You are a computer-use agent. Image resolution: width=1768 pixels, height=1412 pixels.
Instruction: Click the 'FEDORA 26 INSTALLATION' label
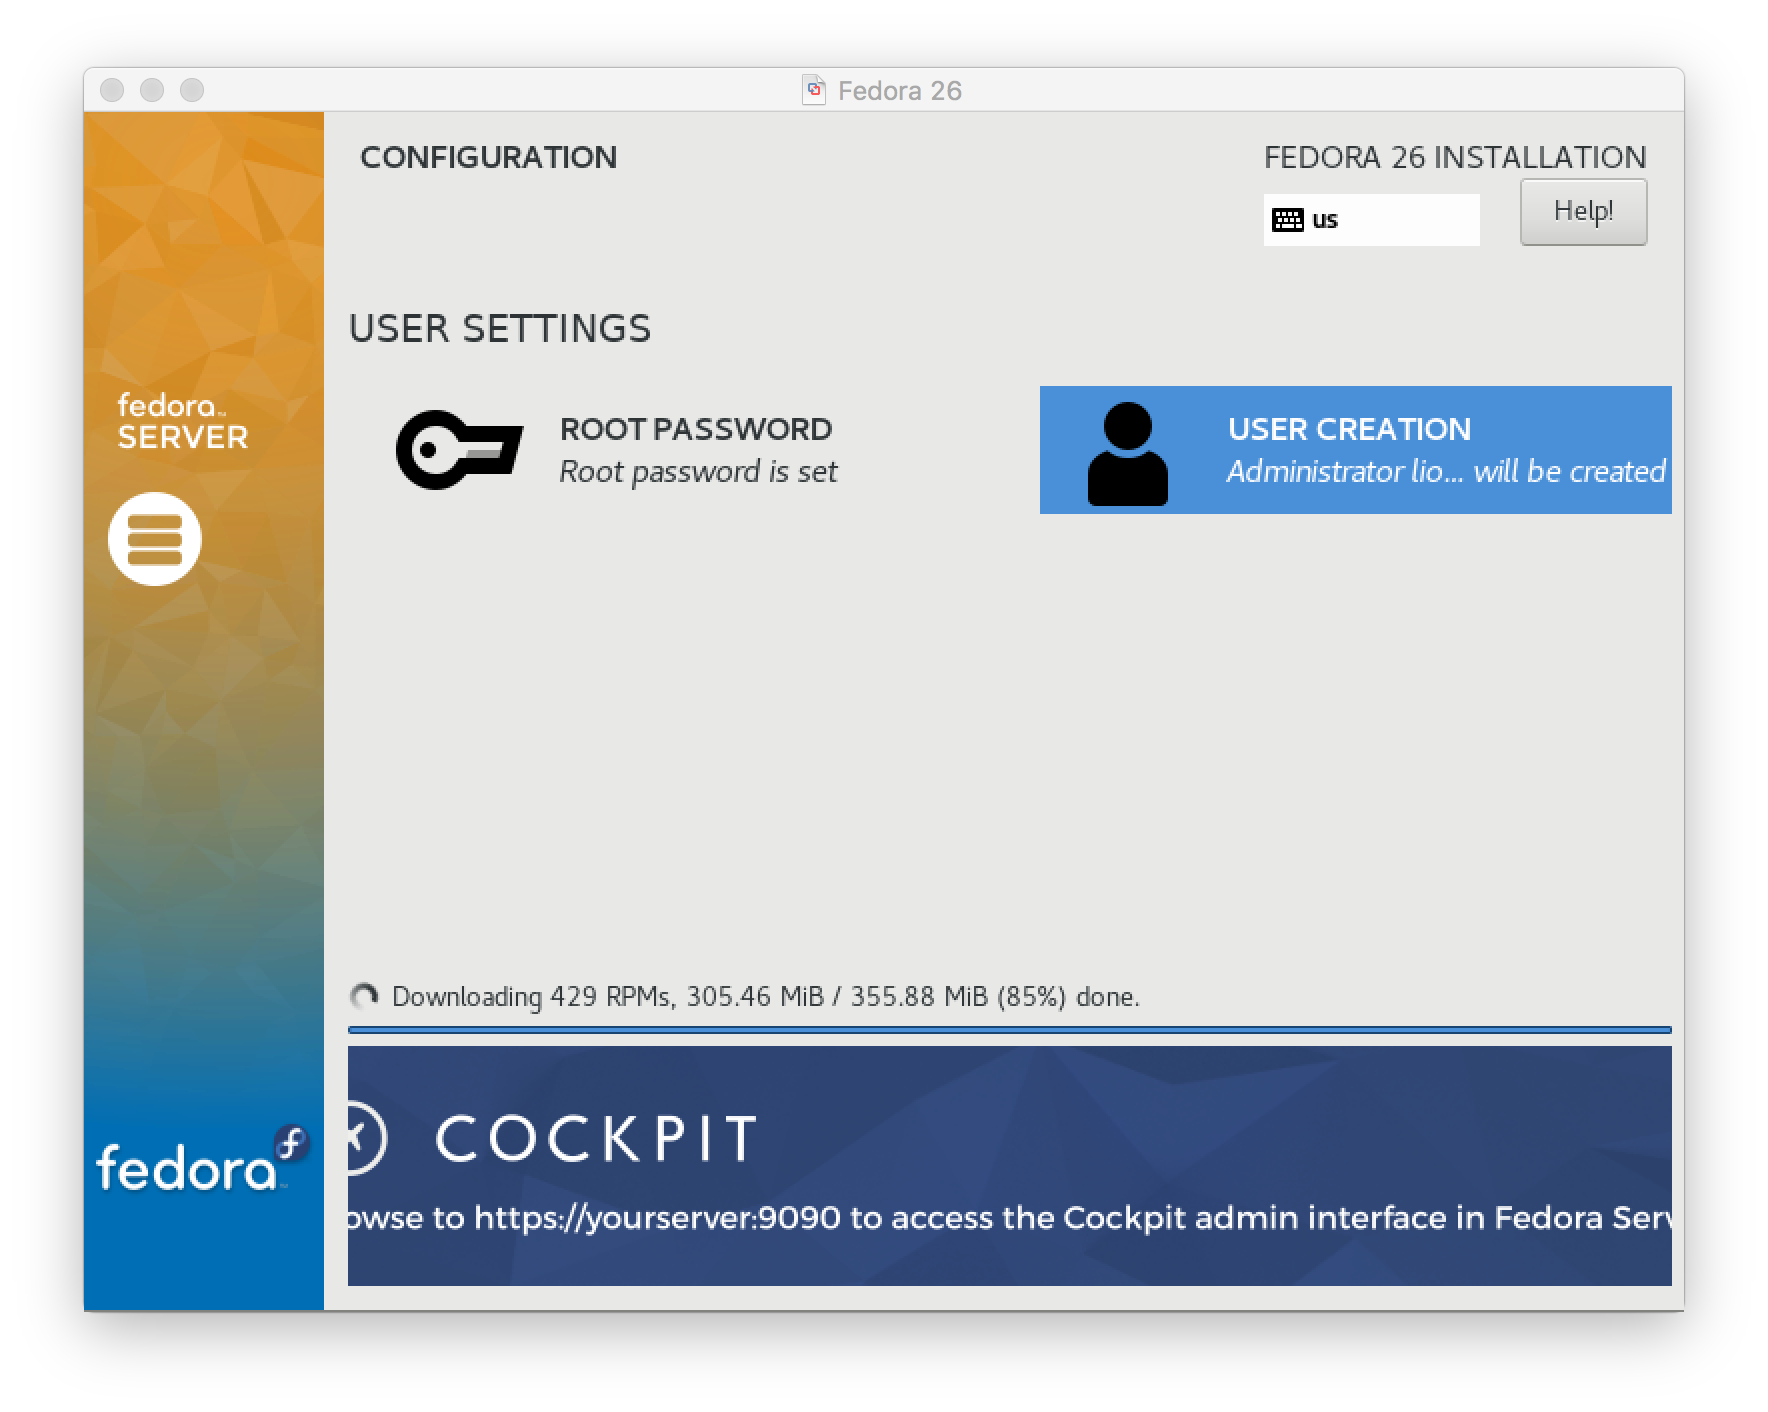tap(1455, 157)
